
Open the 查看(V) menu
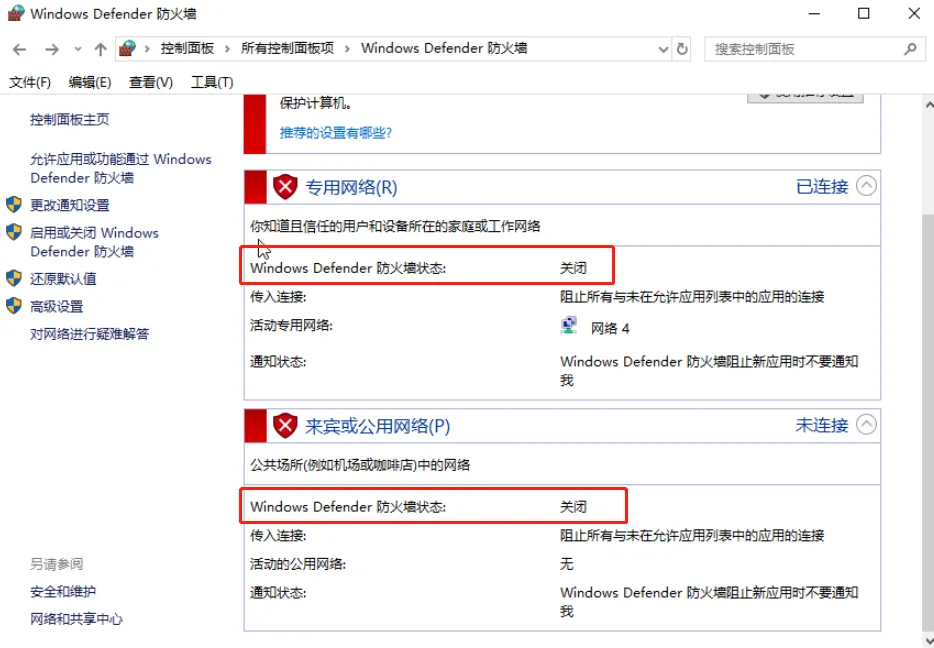click(x=151, y=82)
